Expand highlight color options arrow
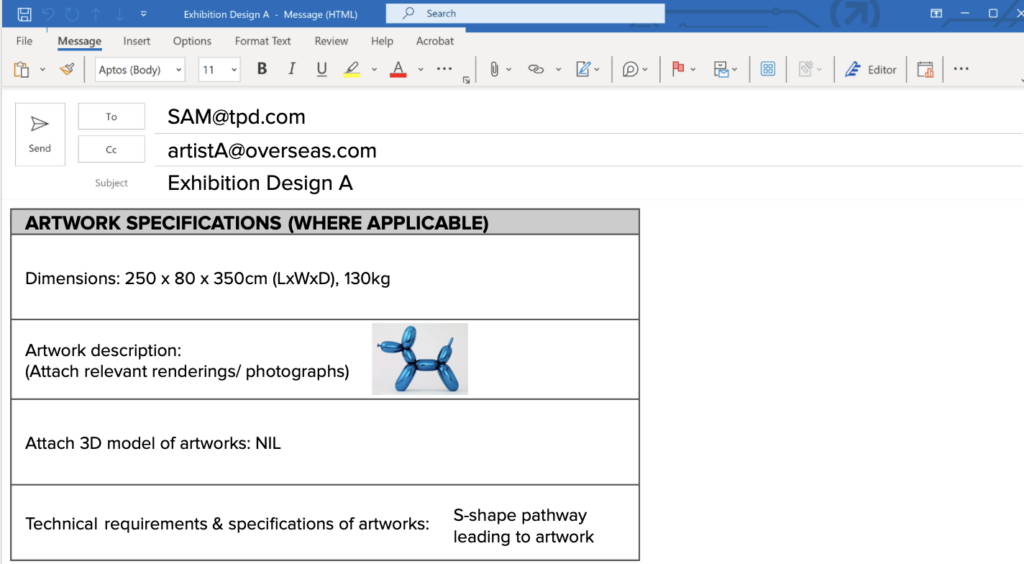The image size is (1024, 564). (x=374, y=69)
